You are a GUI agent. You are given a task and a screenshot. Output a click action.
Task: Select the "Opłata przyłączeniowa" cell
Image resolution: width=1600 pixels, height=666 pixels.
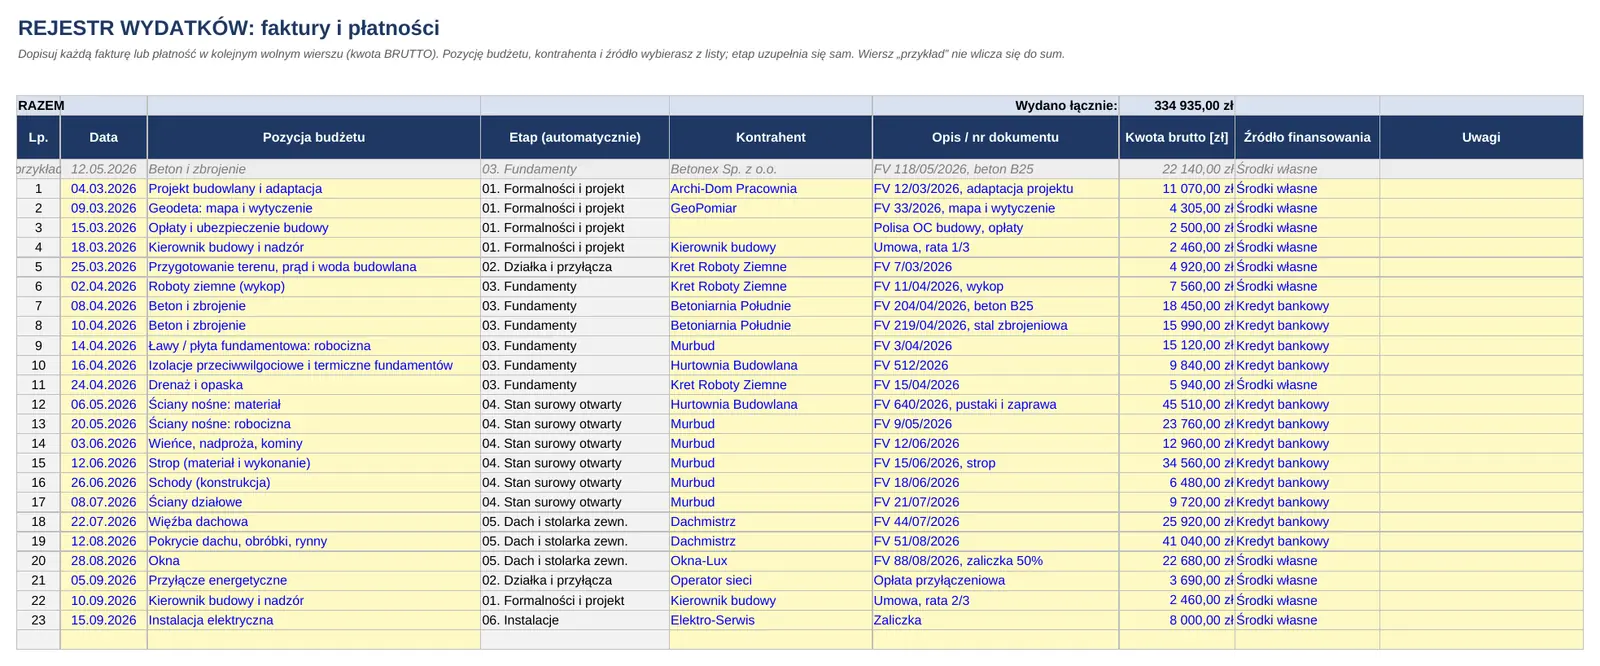pyautogui.click(x=995, y=580)
